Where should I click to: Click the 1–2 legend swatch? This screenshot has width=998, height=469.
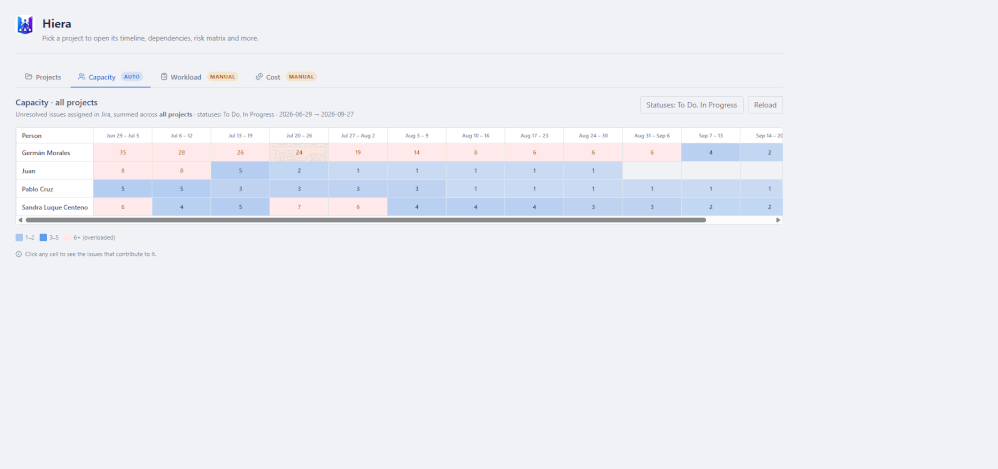tap(19, 237)
